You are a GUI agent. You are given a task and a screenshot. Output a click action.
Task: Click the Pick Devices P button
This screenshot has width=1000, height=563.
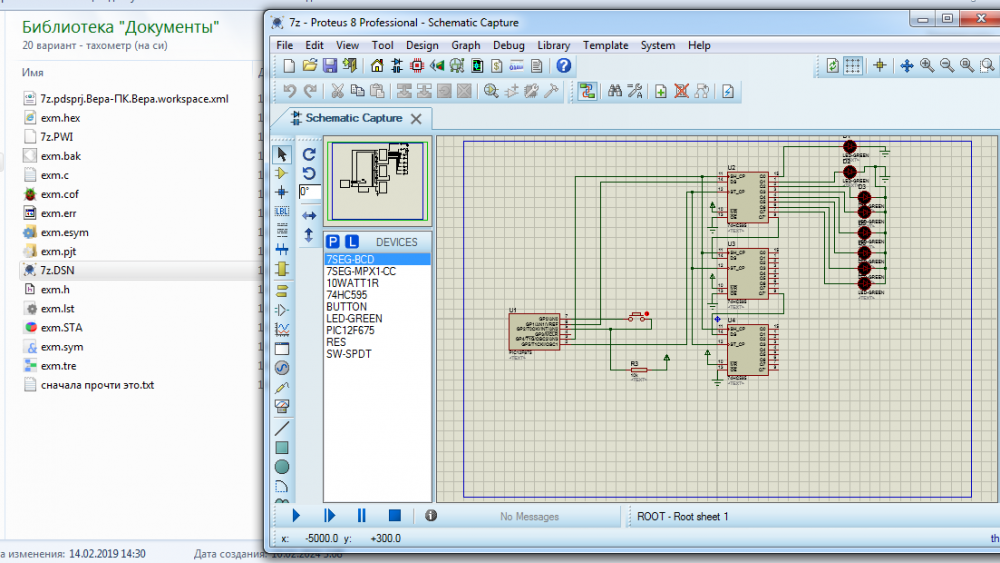[333, 242]
